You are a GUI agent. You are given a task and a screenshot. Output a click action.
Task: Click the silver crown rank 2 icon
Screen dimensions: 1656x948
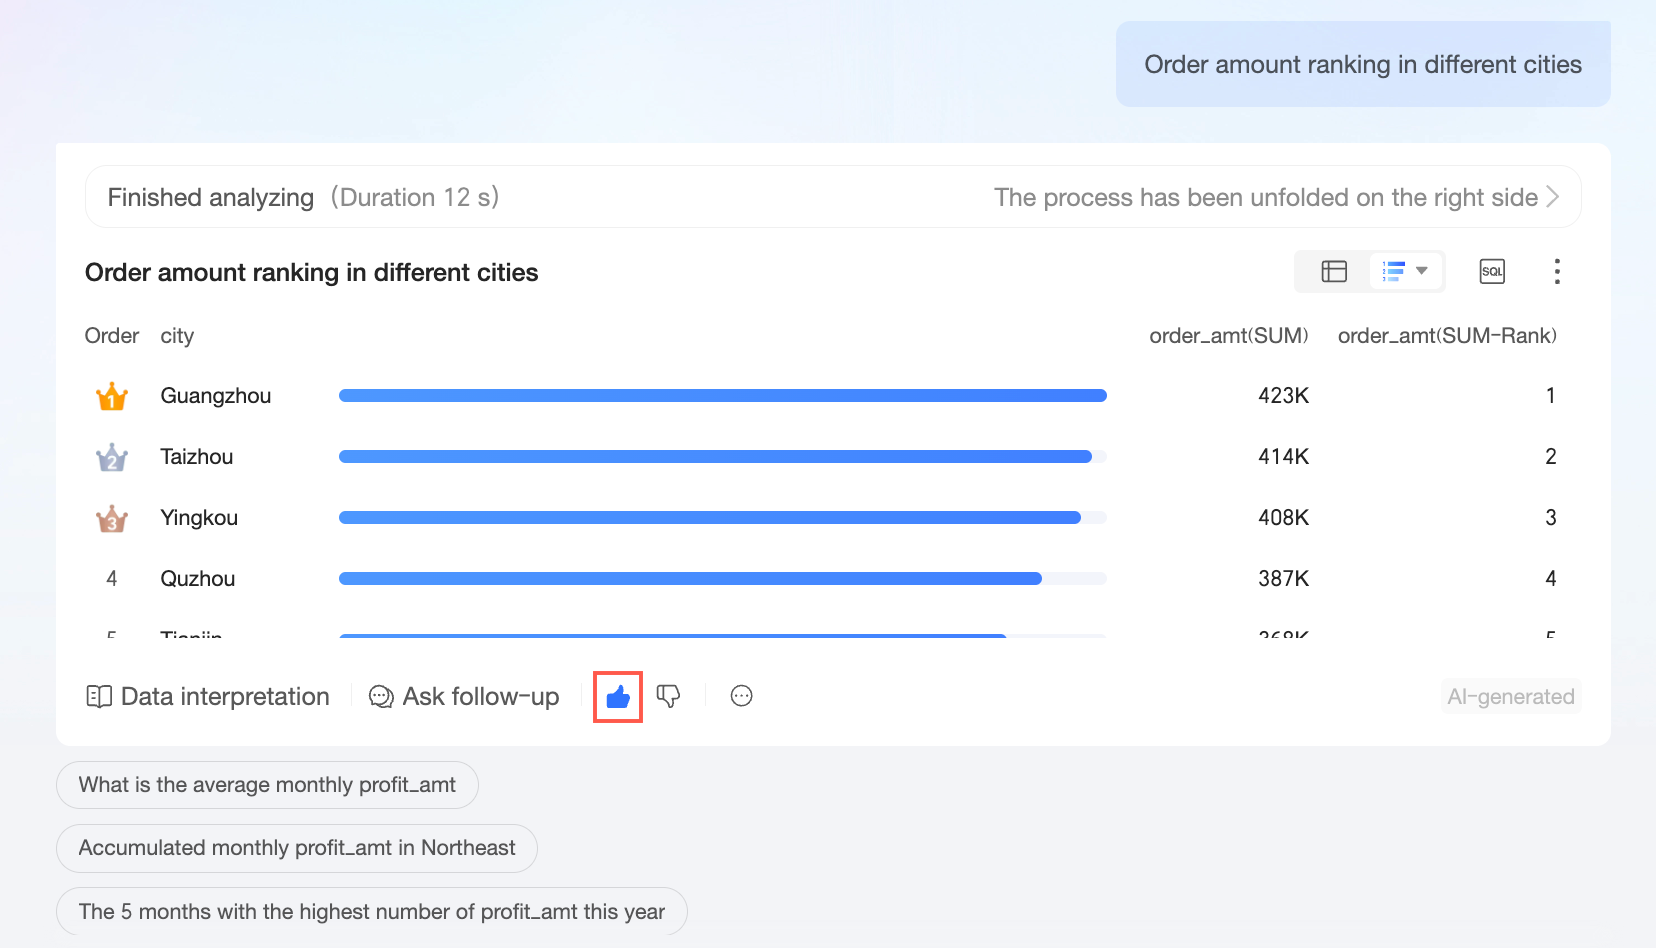pos(112,457)
